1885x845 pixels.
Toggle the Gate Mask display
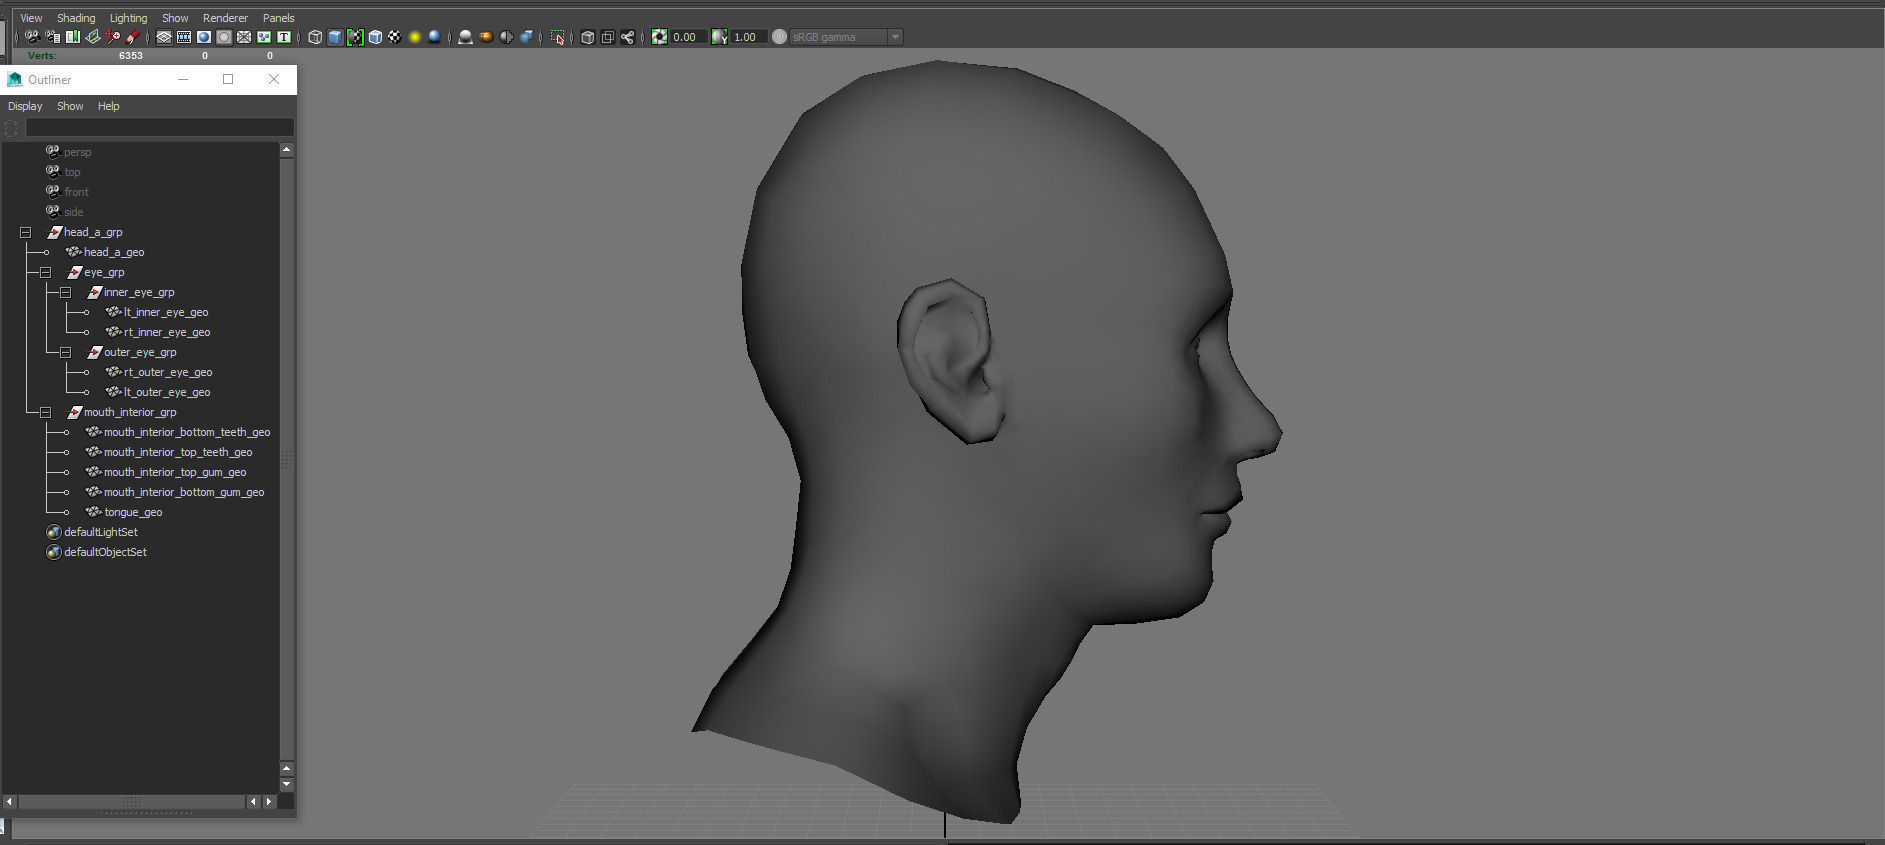[224, 37]
